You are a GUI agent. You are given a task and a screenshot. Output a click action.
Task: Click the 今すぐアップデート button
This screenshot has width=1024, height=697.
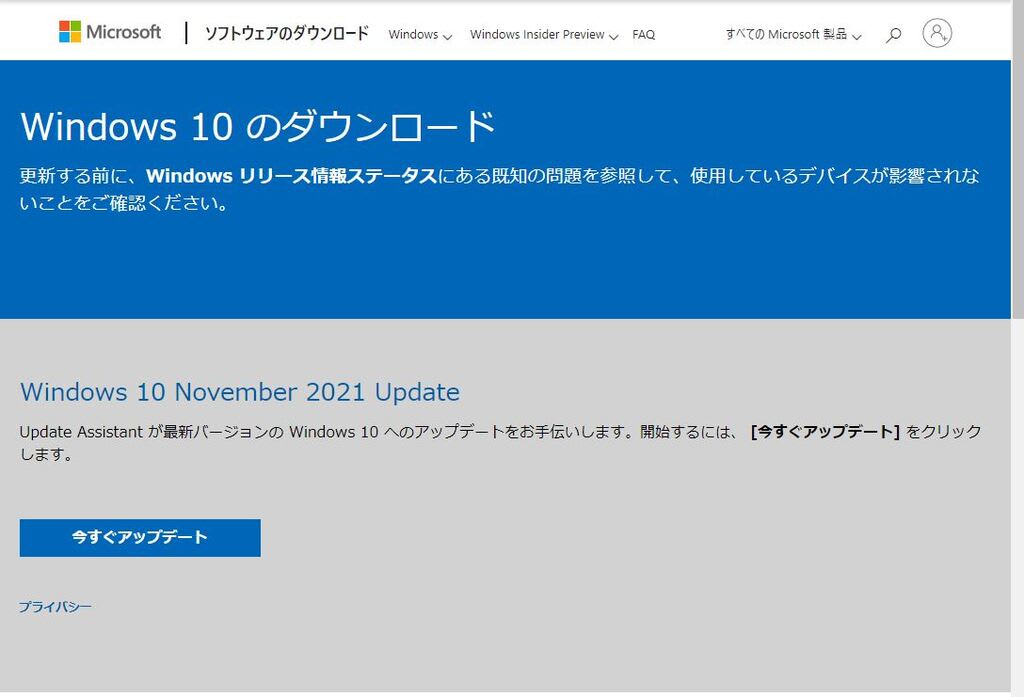click(140, 538)
